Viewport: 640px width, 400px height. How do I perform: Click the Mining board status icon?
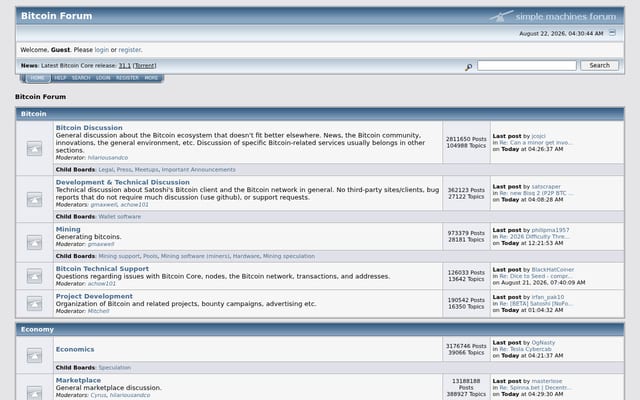coord(34,242)
